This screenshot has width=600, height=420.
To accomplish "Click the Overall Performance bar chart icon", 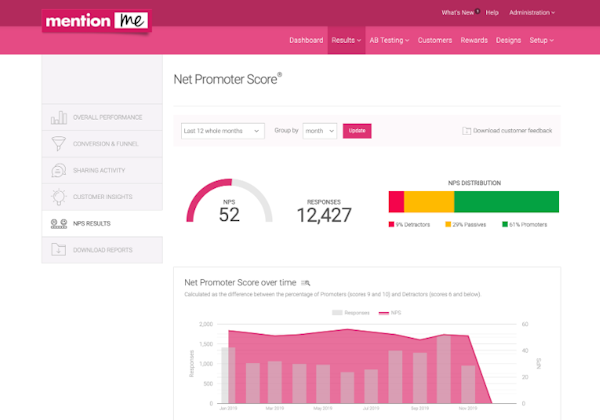I will tap(59, 118).
